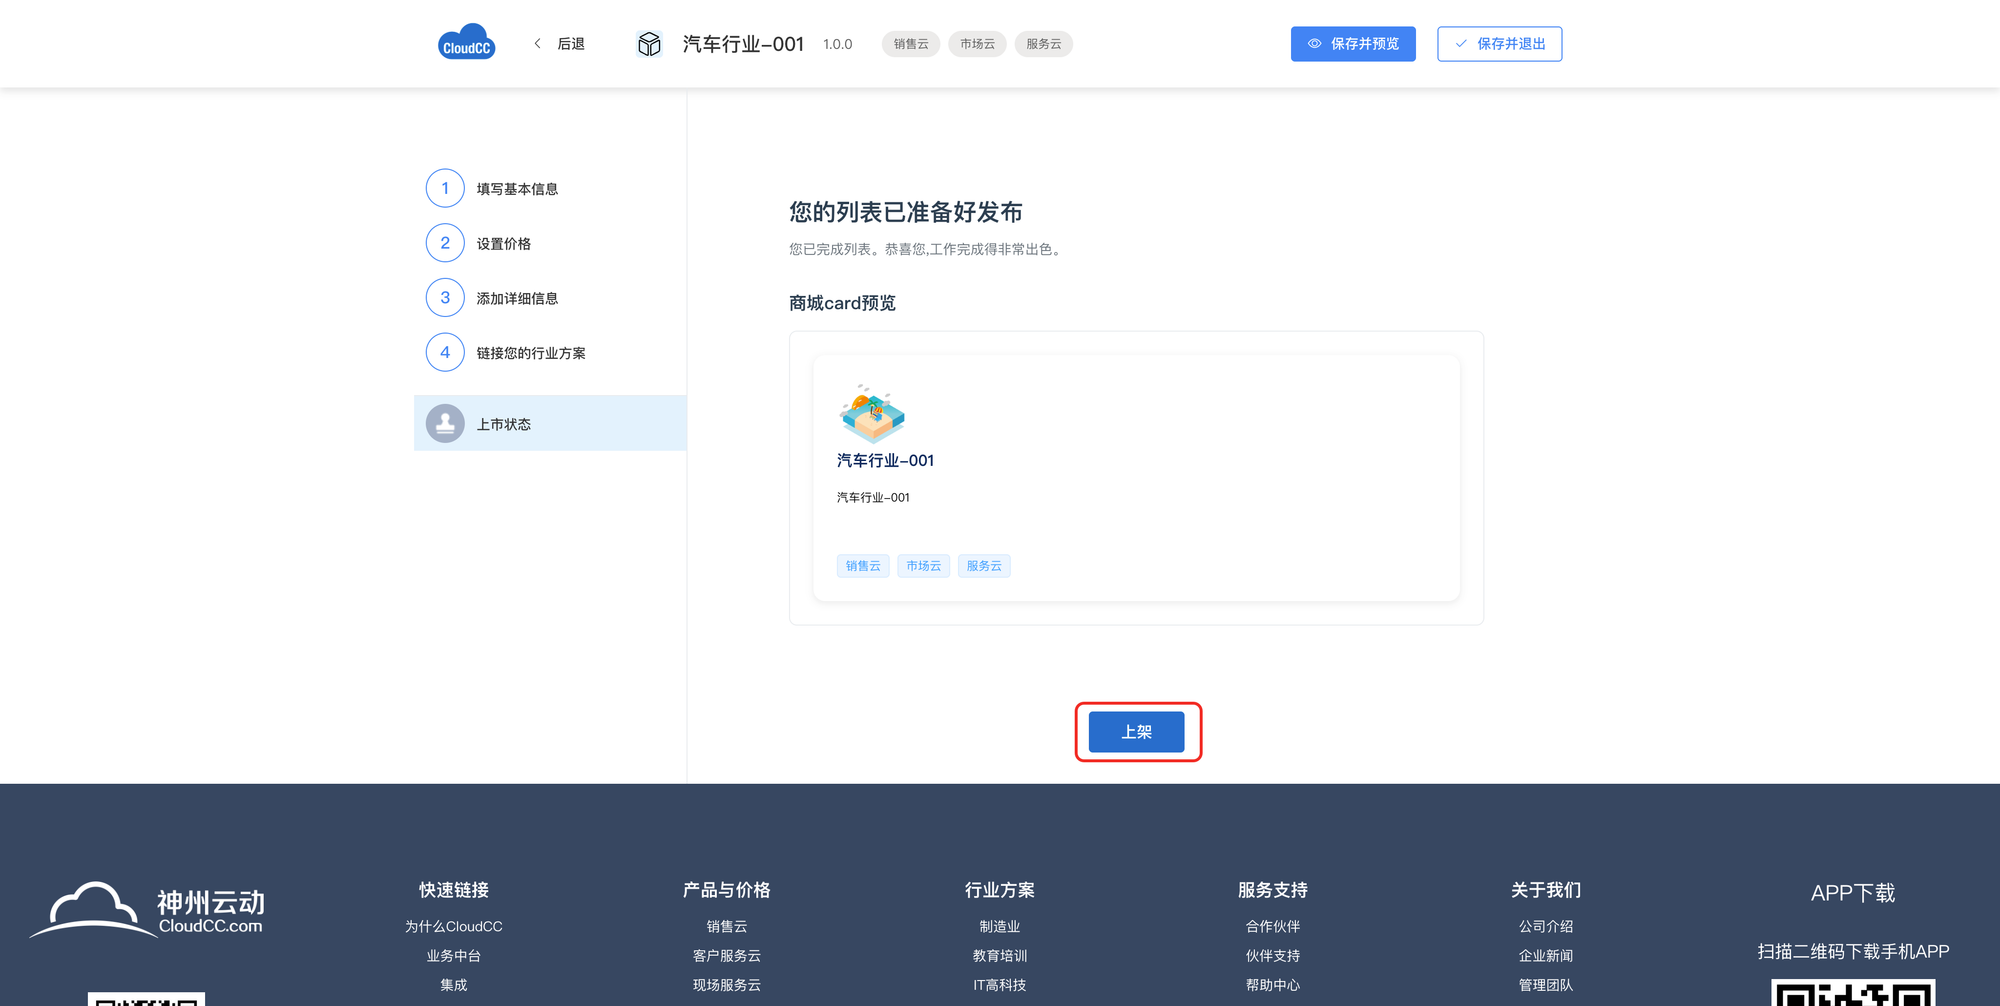Click 保存并预览 button
The image size is (2000, 1006).
1352,44
